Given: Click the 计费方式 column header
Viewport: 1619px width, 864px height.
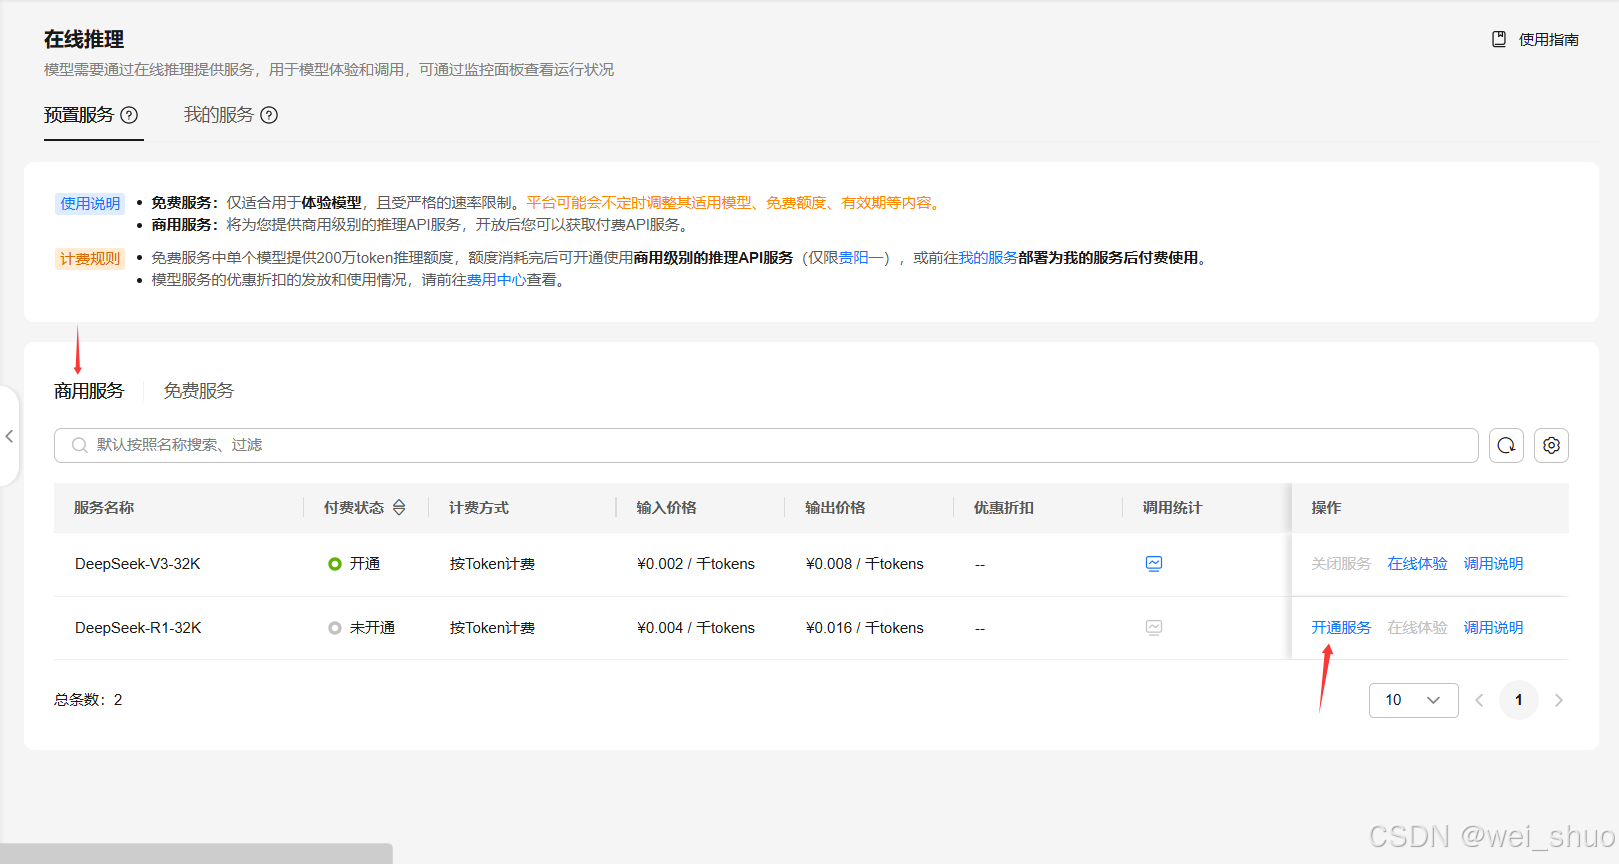Looking at the screenshot, I should (x=479, y=508).
